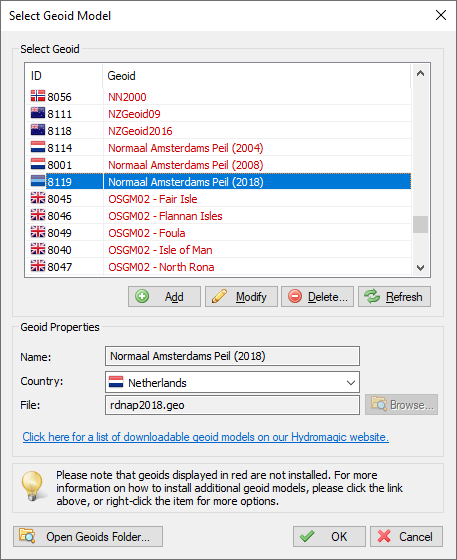The height and width of the screenshot is (560, 457).
Task: Open the Country dropdown showing Netherlands
Action: point(232,382)
